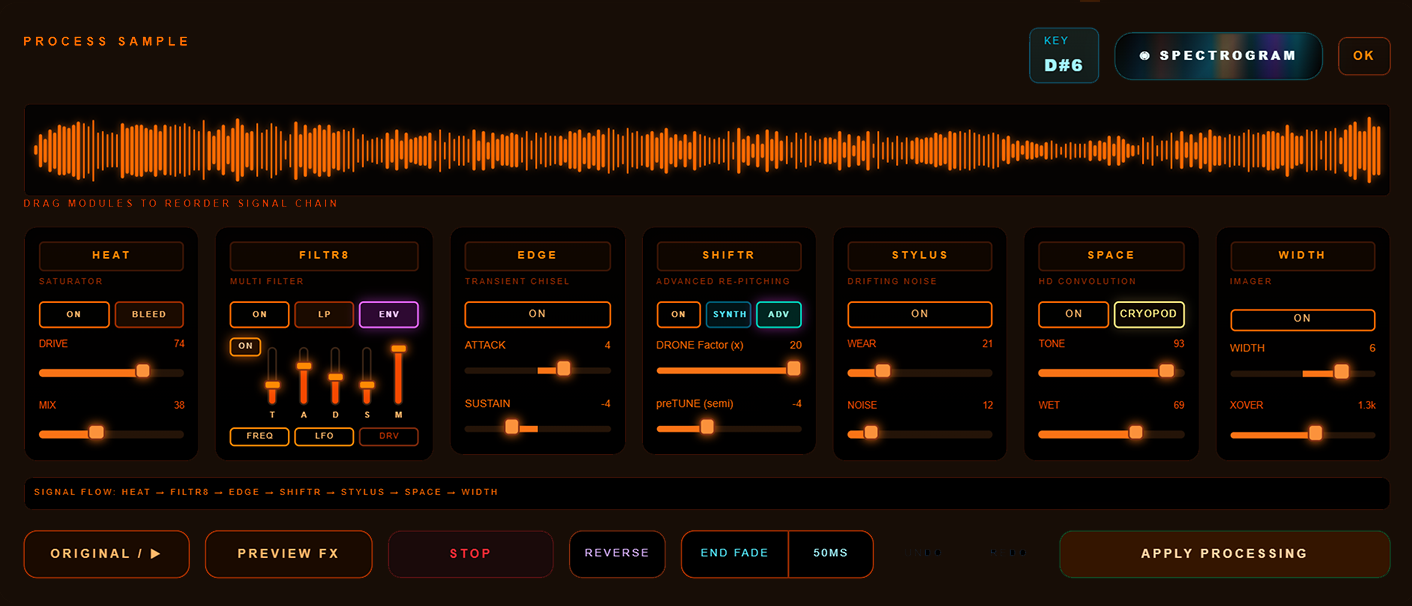Toggle the envelope ON switch in FILTR8
The width and height of the screenshot is (1412, 606).
244,347
